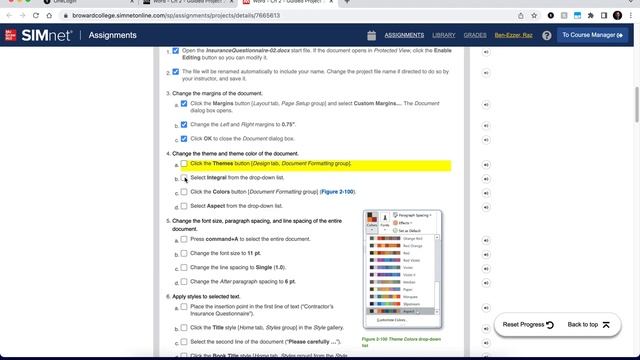Open the Ben-Ezzer, Raz user link
The height and width of the screenshot is (360, 640).
coord(513,35)
